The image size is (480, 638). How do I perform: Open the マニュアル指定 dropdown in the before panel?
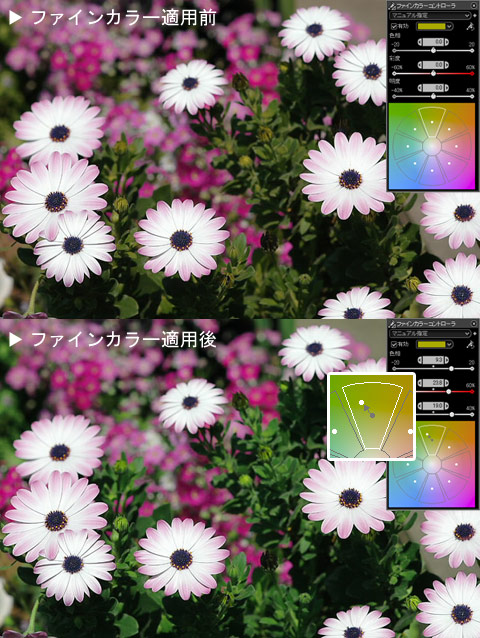[430, 15]
